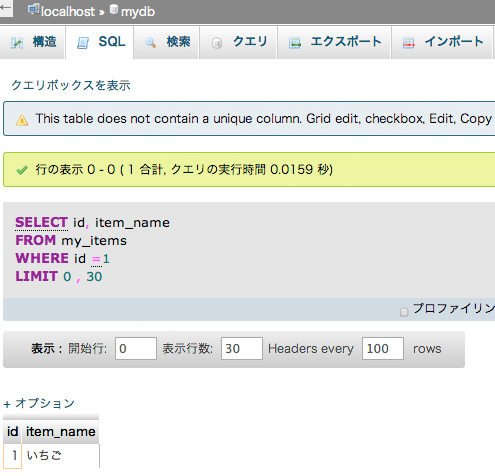
Task: Click the SELECT keyword in query
Action: click(42, 222)
